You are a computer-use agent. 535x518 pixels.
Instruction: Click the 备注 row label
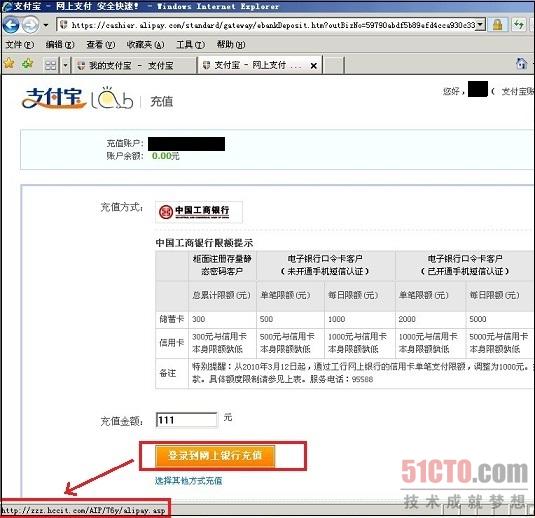[x=168, y=373]
